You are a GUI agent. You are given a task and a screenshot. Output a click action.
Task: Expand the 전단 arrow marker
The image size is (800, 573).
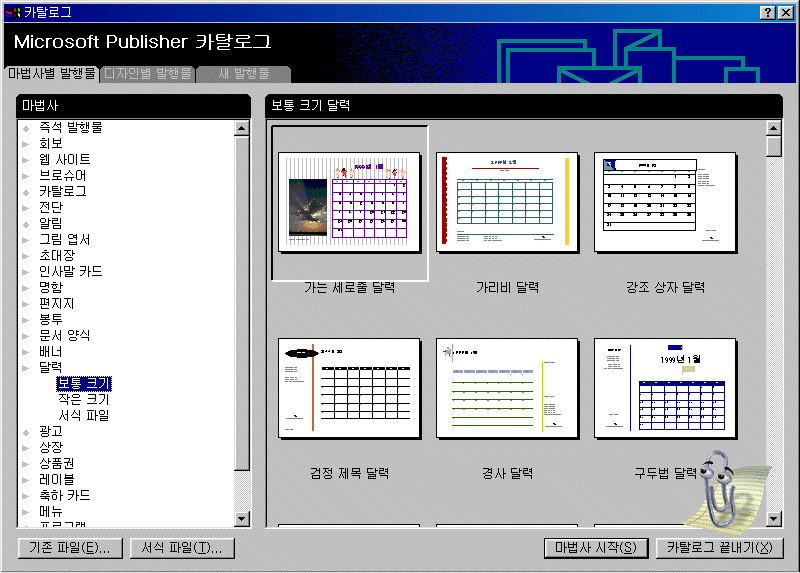click(26, 208)
